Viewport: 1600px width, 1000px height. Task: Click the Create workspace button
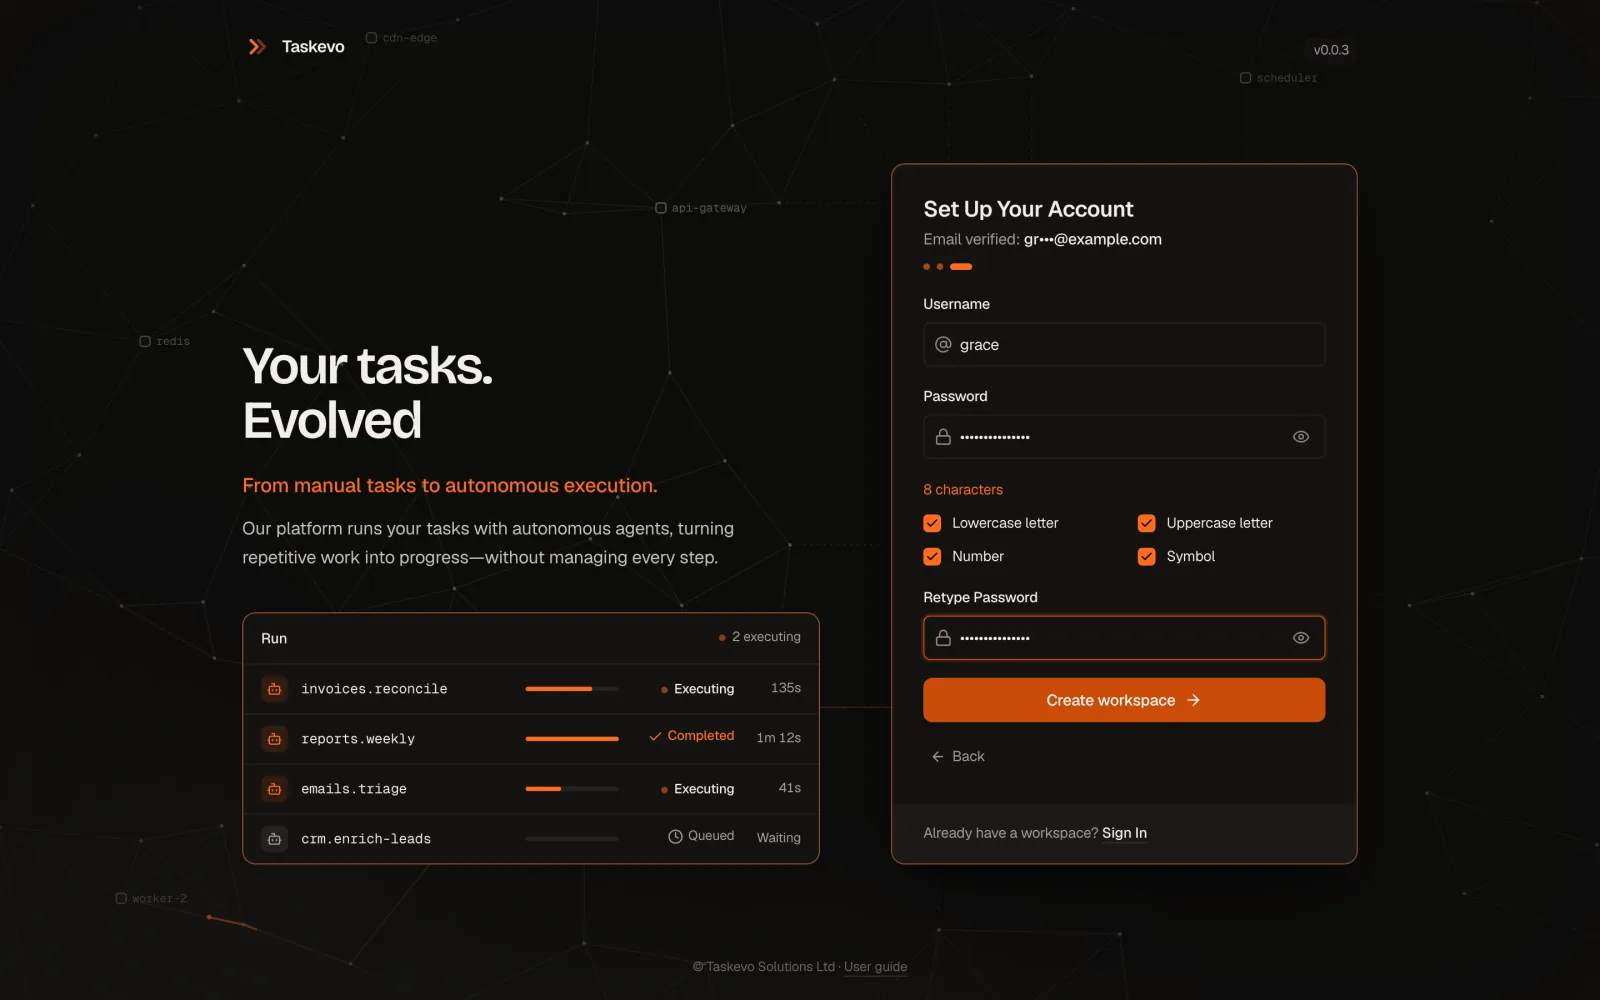tap(1124, 700)
